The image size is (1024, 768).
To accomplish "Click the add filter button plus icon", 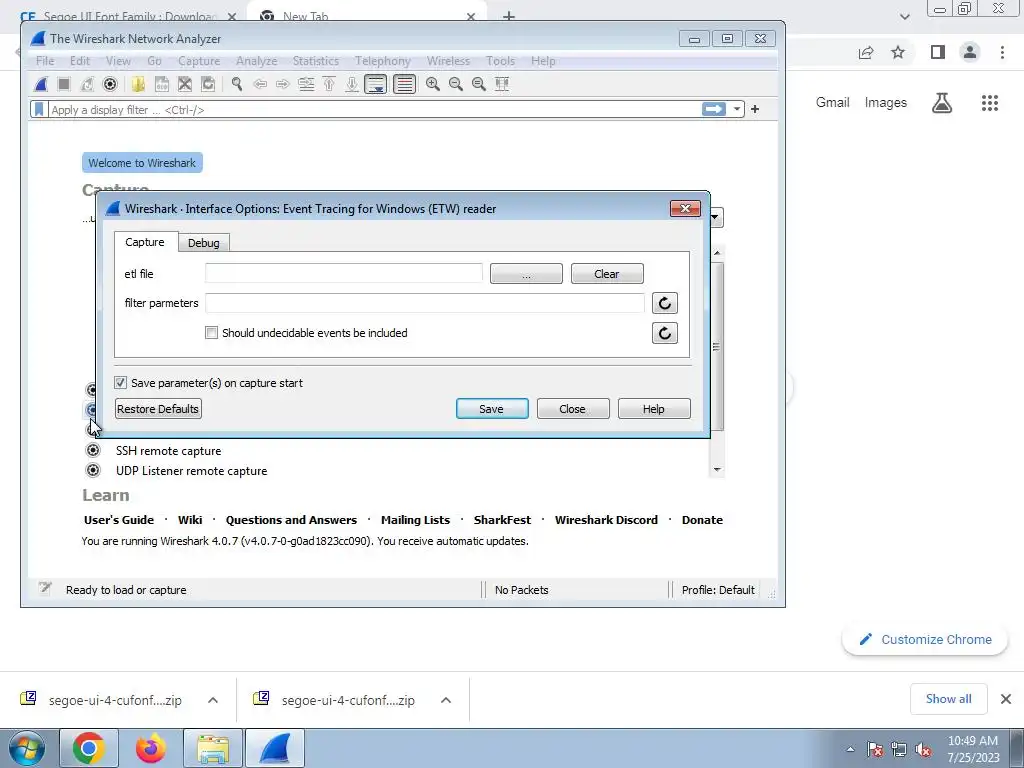I will pyautogui.click(x=755, y=109).
